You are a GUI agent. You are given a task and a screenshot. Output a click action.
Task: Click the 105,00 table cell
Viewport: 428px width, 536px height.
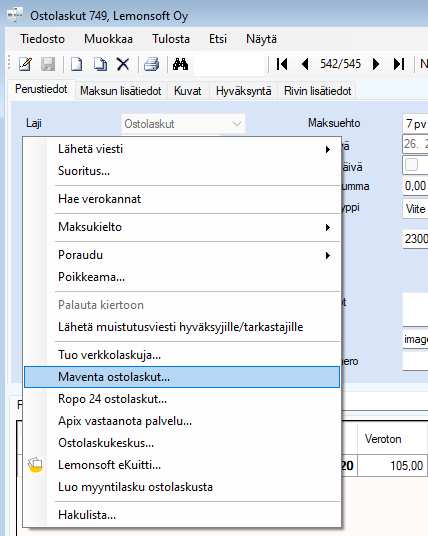click(x=392, y=466)
